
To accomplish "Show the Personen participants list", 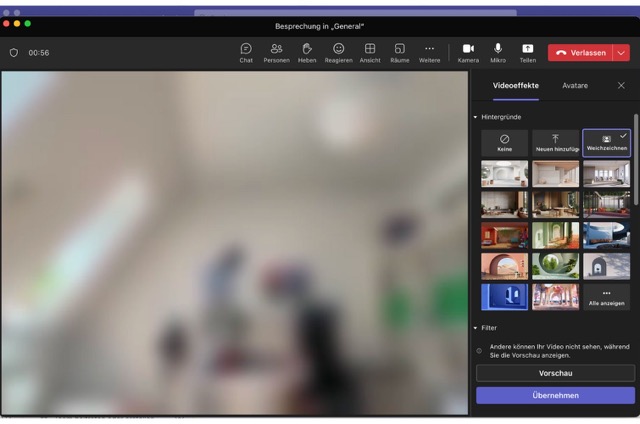I will point(276,53).
